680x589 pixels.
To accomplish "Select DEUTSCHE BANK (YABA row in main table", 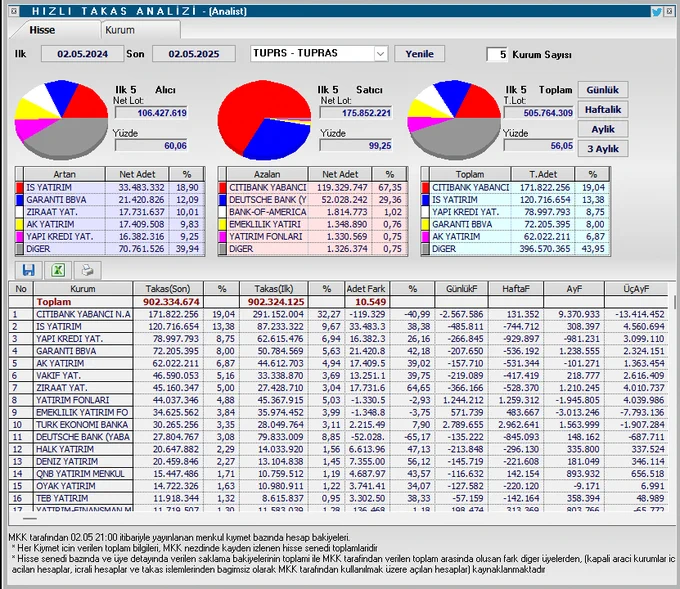I will pos(338,437).
